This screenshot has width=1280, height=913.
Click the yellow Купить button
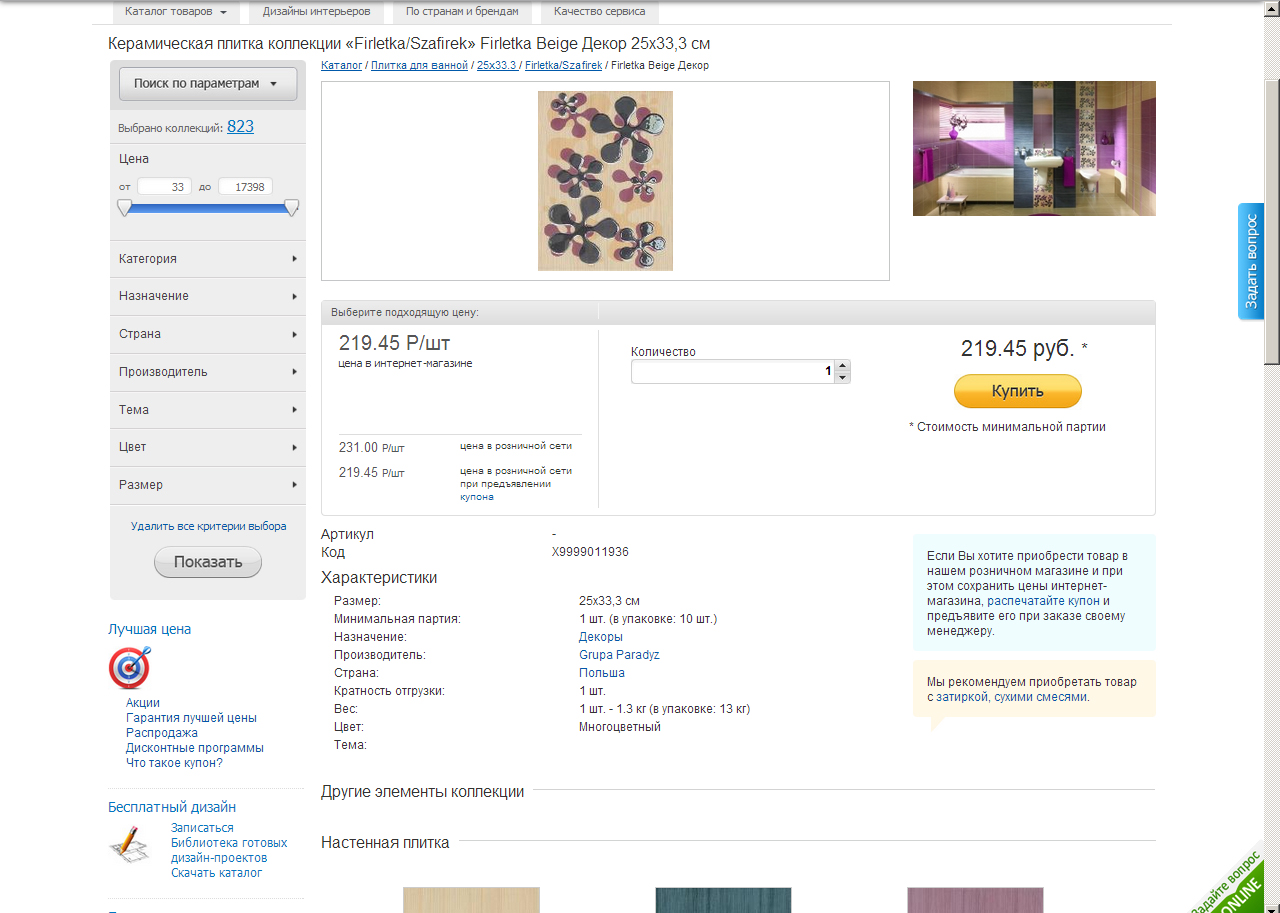(1018, 391)
